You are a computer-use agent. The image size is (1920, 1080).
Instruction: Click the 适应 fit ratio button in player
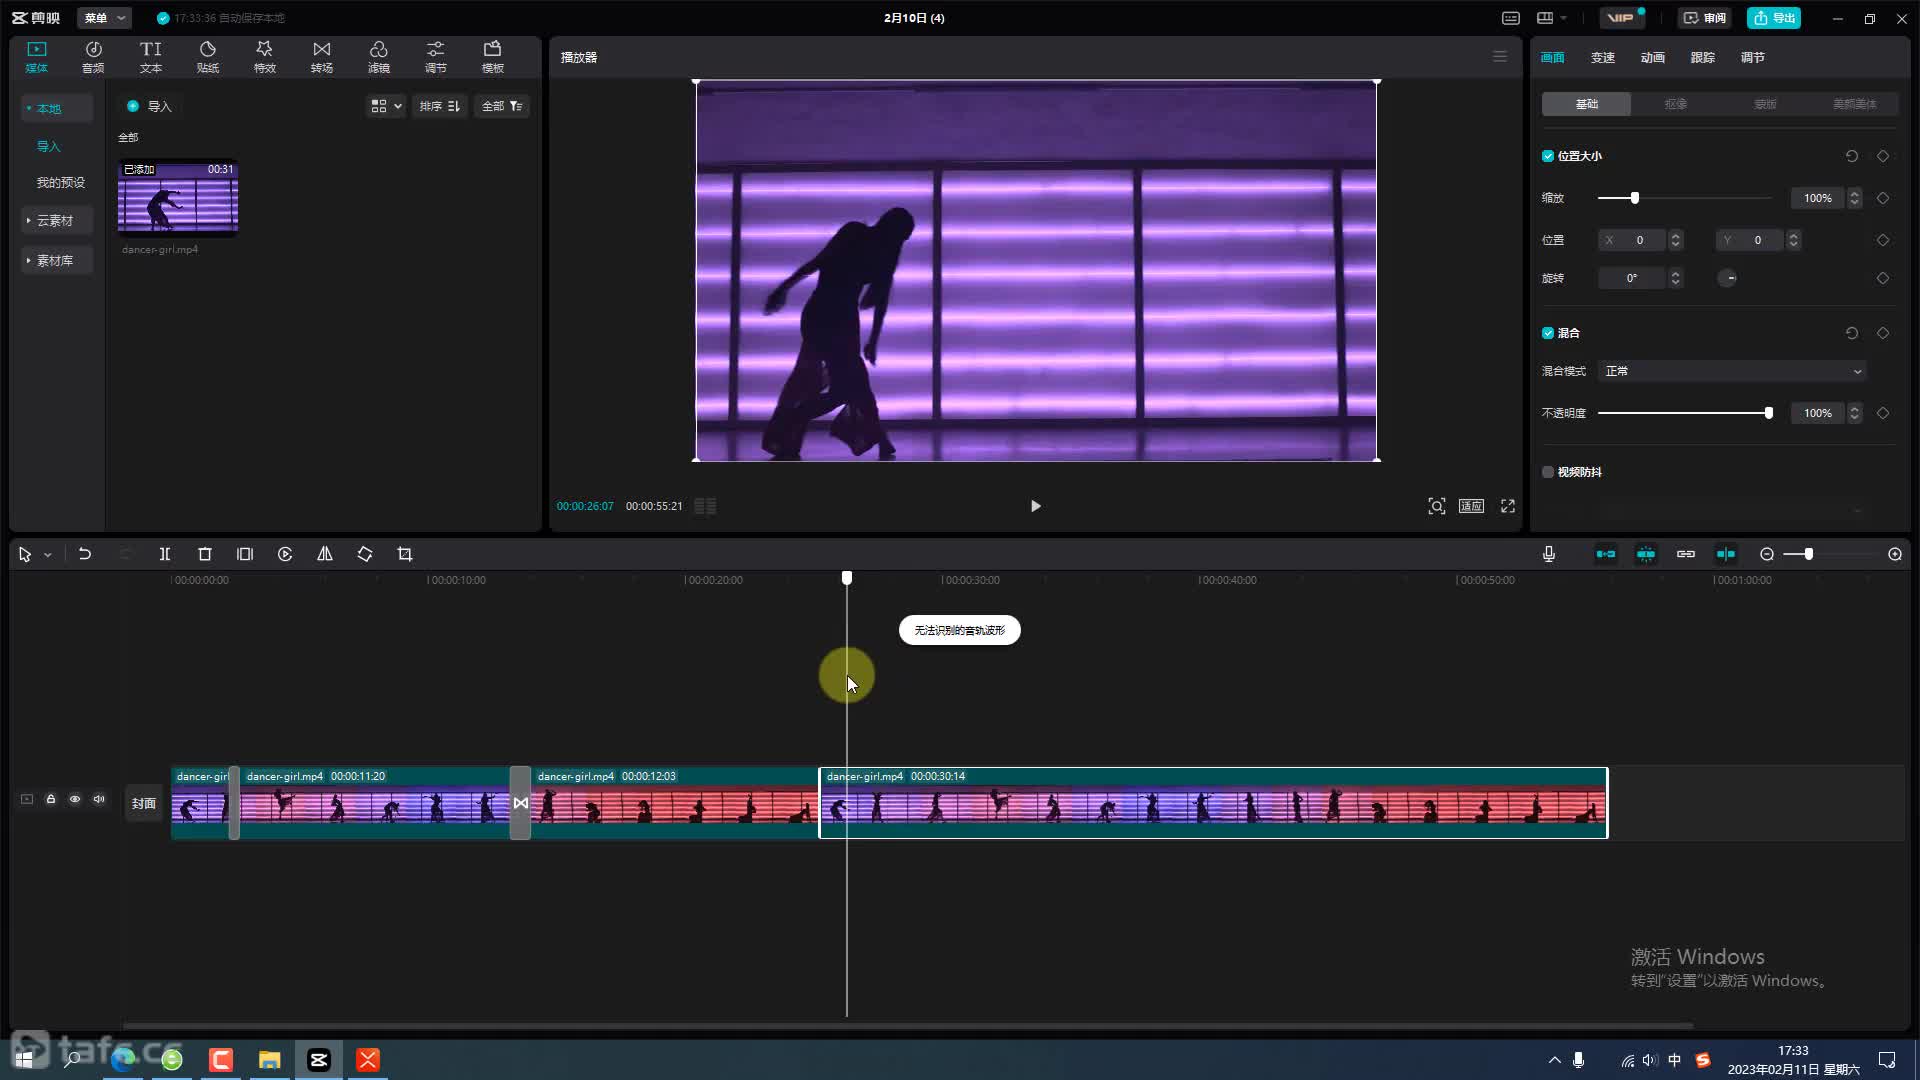[x=1471, y=506]
